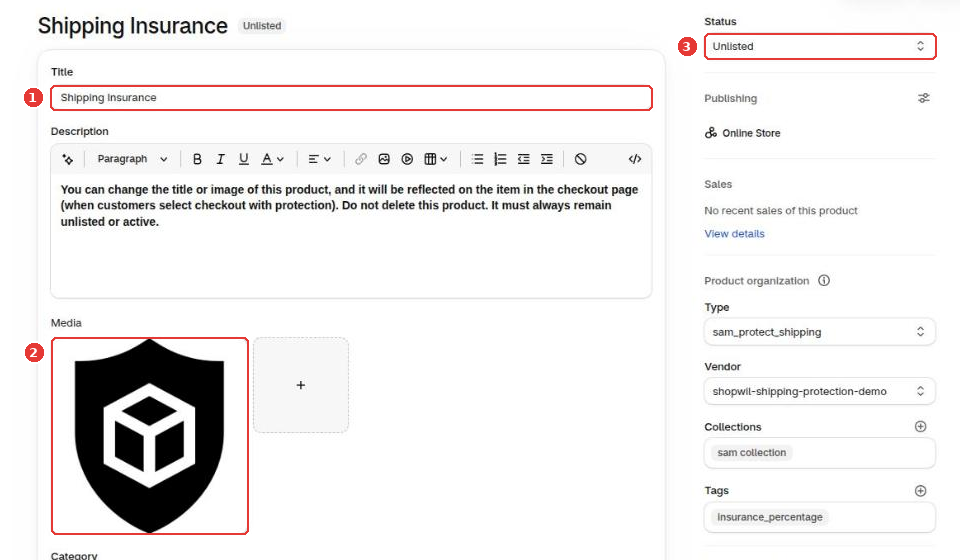Image resolution: width=960 pixels, height=560 pixels.
Task: Click the Online Store text
Action: (x=751, y=133)
